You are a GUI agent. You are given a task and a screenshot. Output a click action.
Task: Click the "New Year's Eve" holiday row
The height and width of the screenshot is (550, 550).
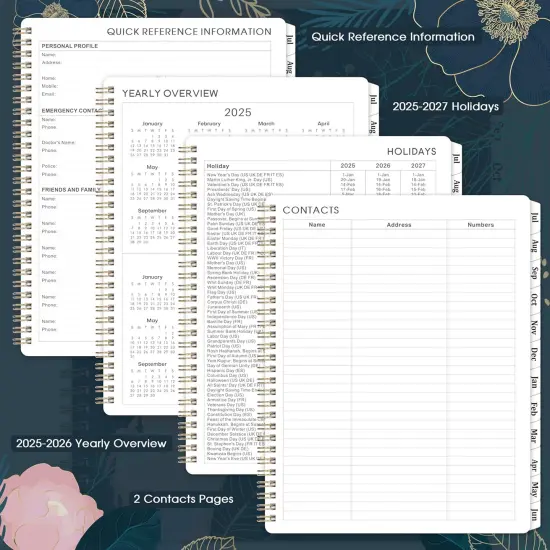235,458
